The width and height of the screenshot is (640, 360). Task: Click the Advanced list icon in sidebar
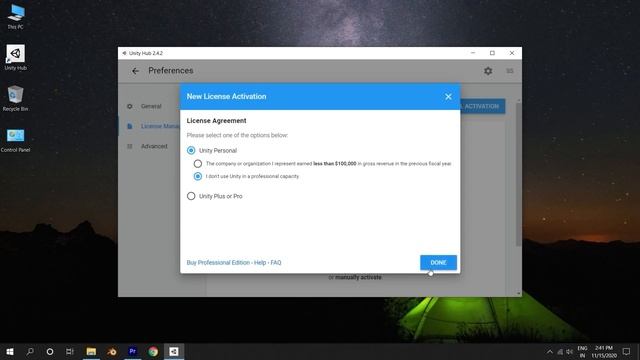pyautogui.click(x=130, y=146)
